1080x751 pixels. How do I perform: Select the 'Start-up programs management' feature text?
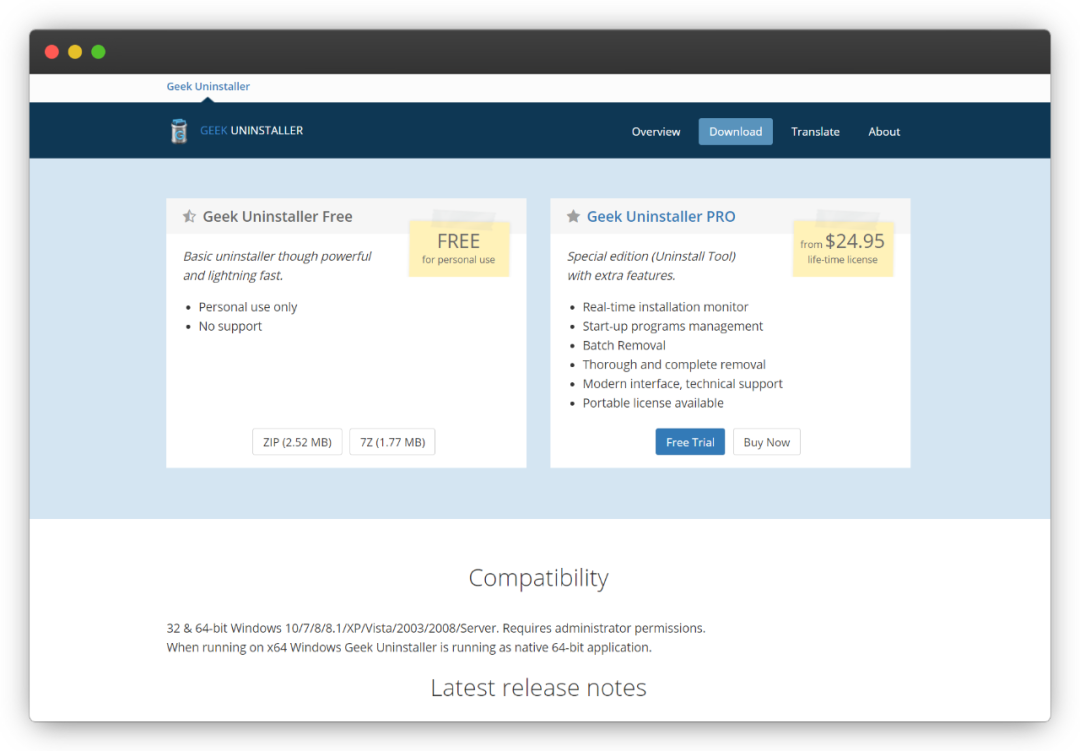tap(673, 326)
